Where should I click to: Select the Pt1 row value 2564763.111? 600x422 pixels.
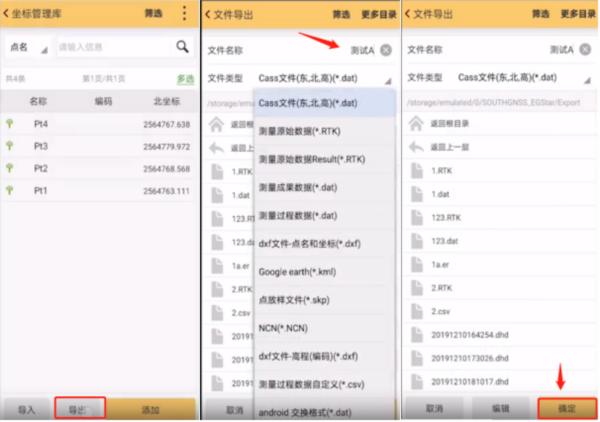(167, 191)
